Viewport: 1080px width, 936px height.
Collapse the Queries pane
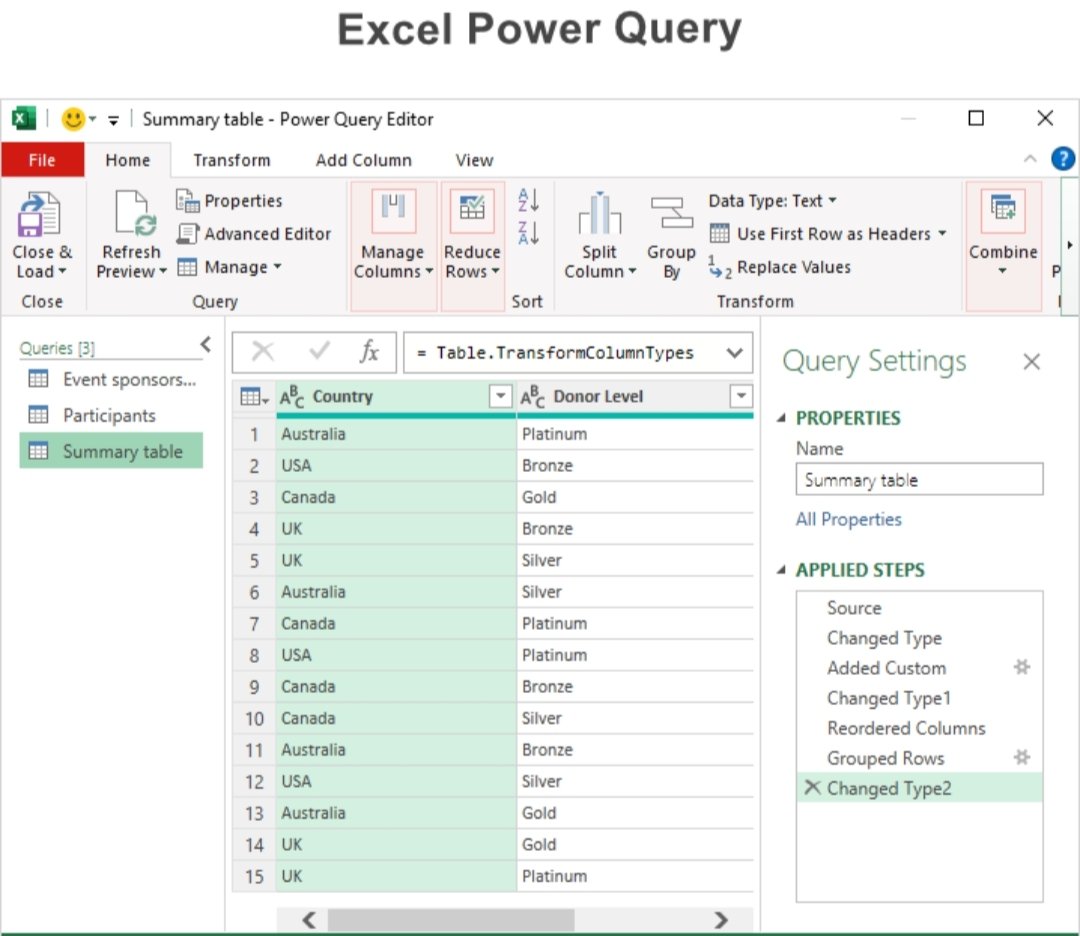click(x=205, y=344)
